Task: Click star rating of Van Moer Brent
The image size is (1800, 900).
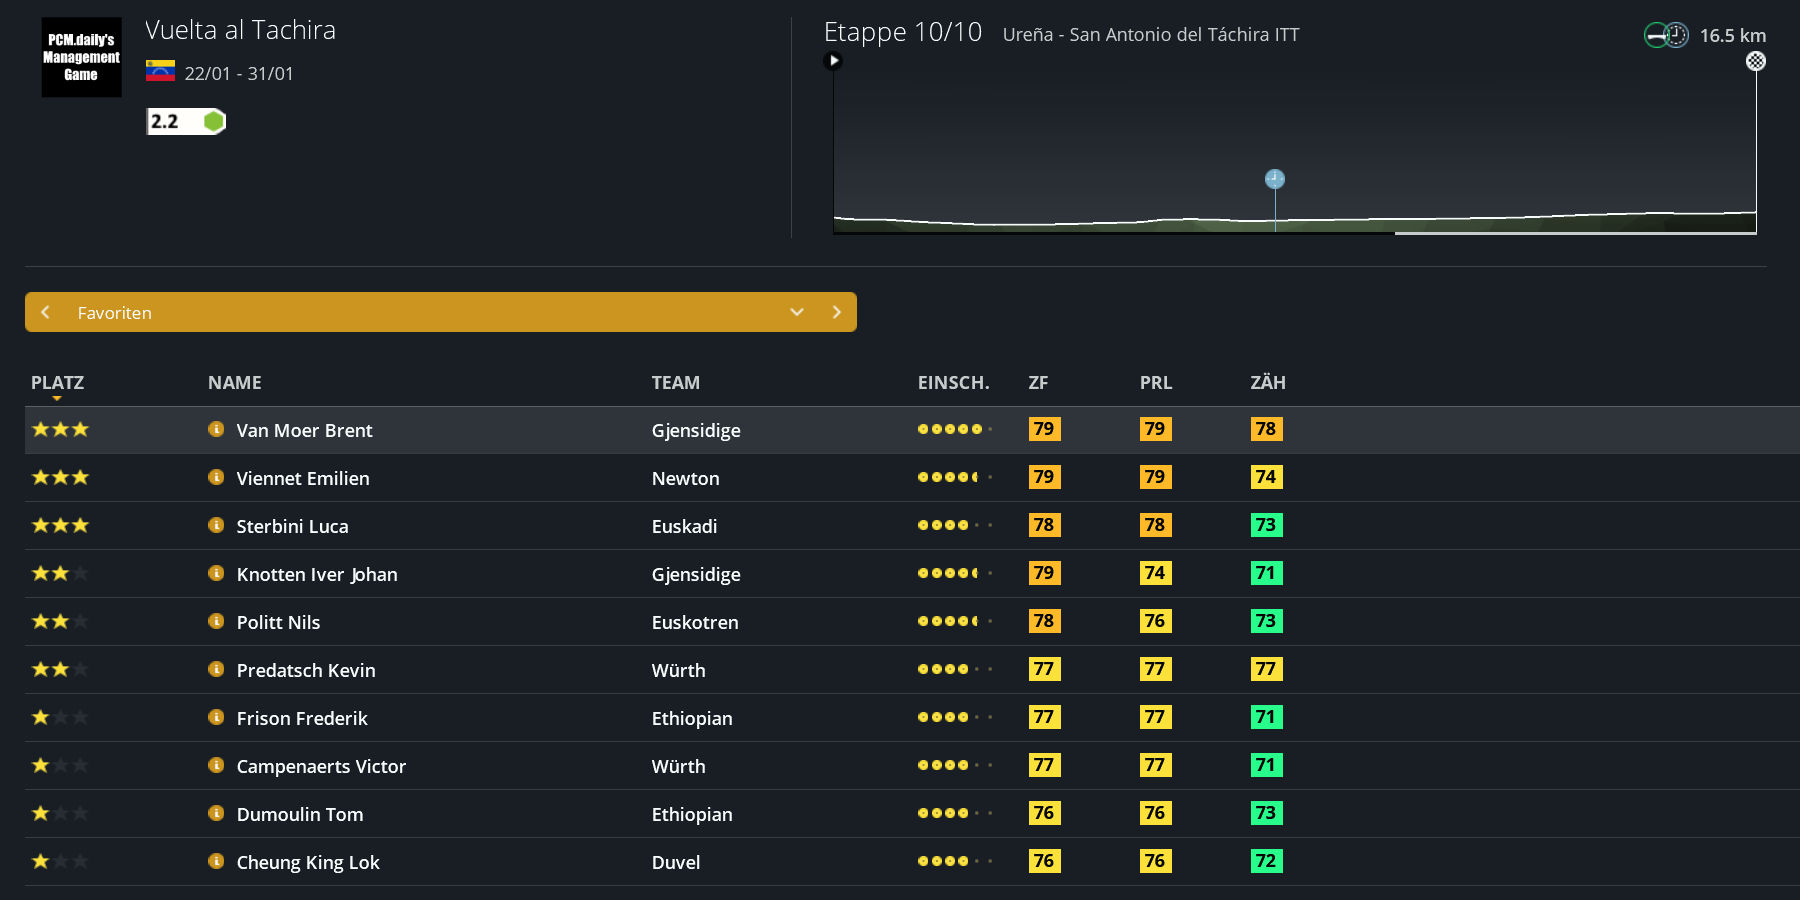Action: coord(60,429)
